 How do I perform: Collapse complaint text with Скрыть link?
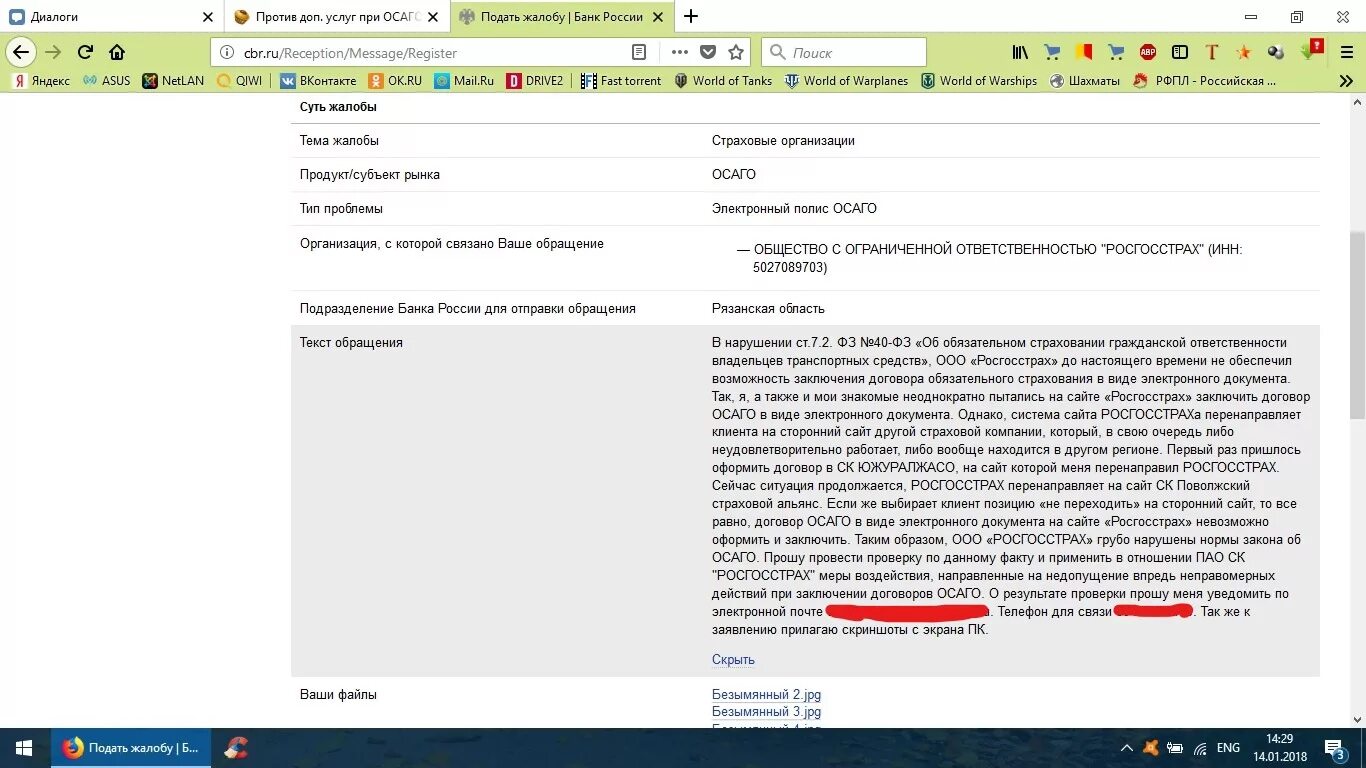point(733,660)
